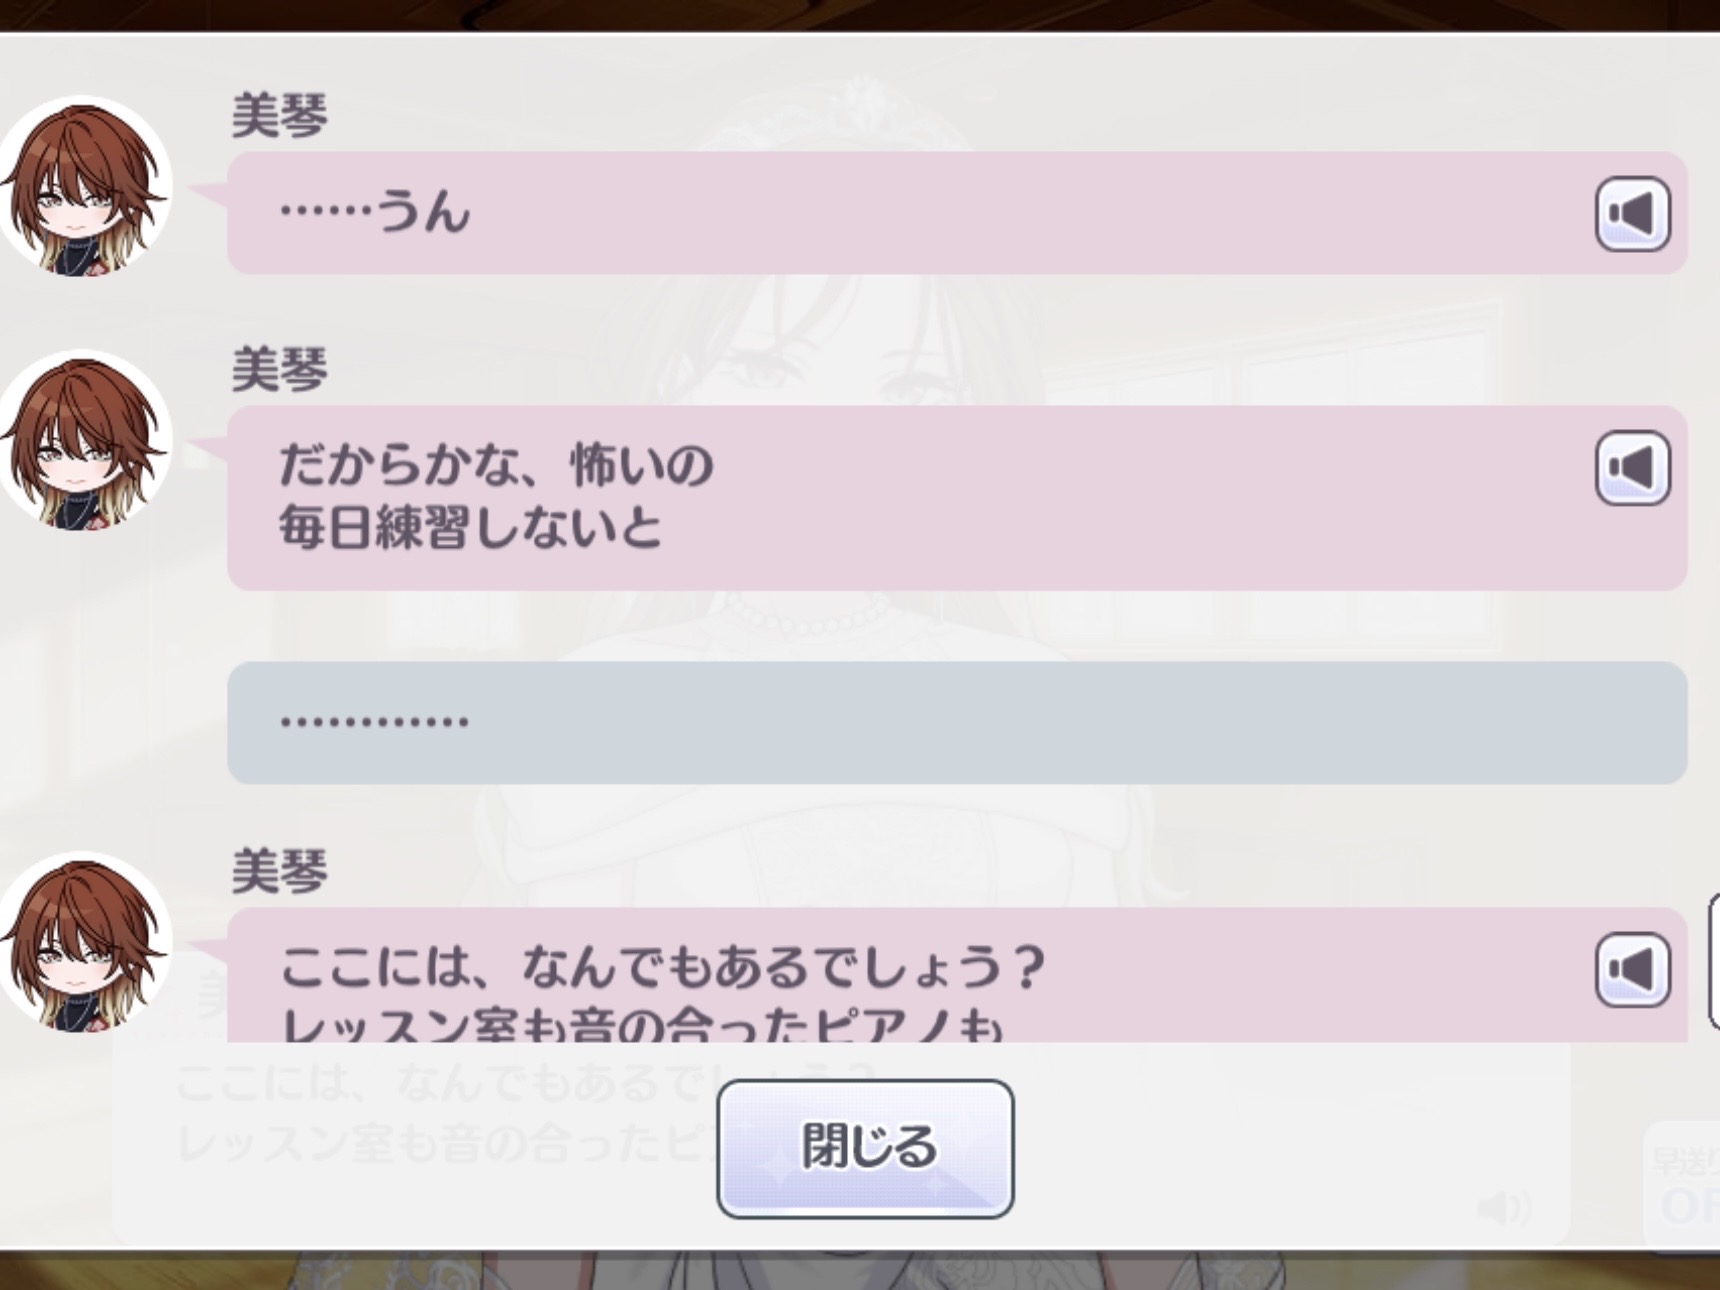Click 美琴 name above 'だからかな、怖いの'
This screenshot has width=1720, height=1290.
coord(280,369)
